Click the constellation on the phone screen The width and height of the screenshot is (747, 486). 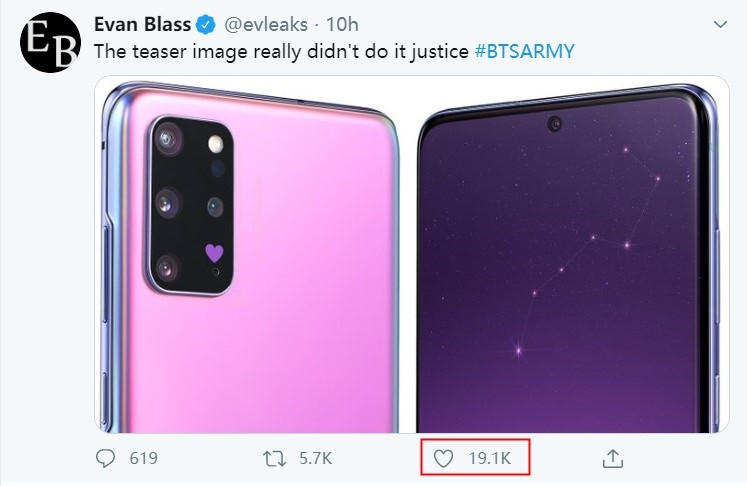point(590,240)
